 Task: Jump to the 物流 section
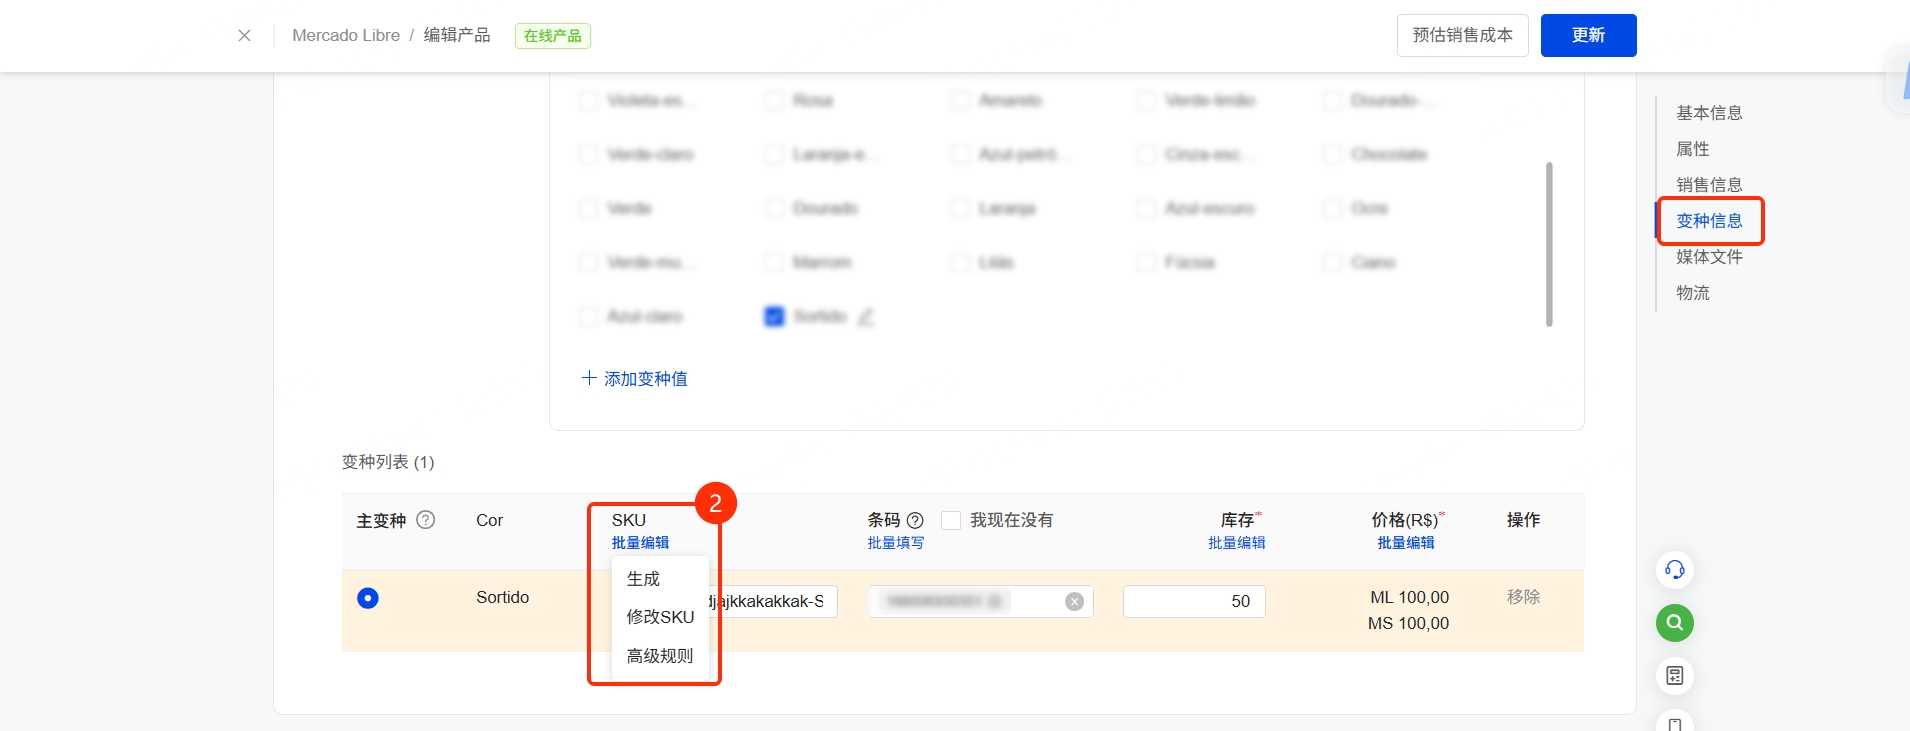click(x=1693, y=293)
